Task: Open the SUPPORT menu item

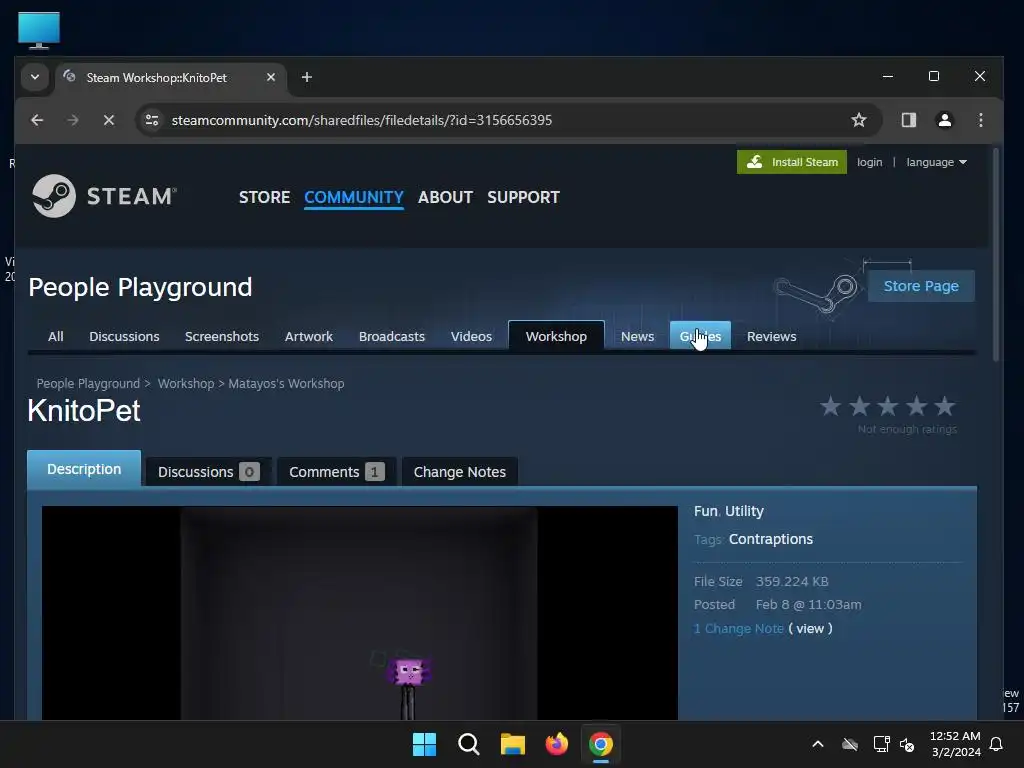Action: pyautogui.click(x=523, y=197)
